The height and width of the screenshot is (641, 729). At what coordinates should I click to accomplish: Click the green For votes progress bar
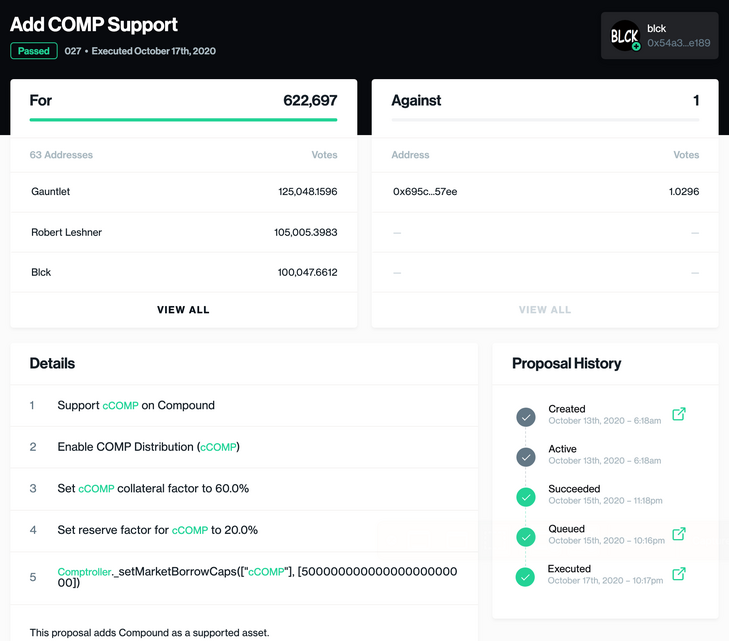[183, 120]
